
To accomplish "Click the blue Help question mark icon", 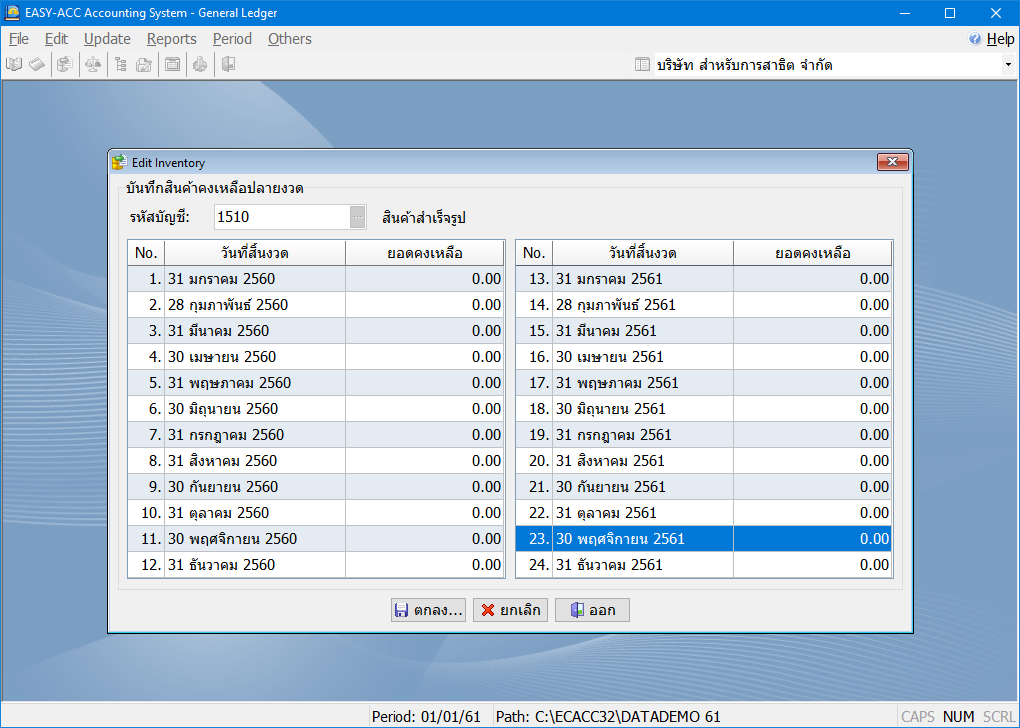I will point(975,39).
